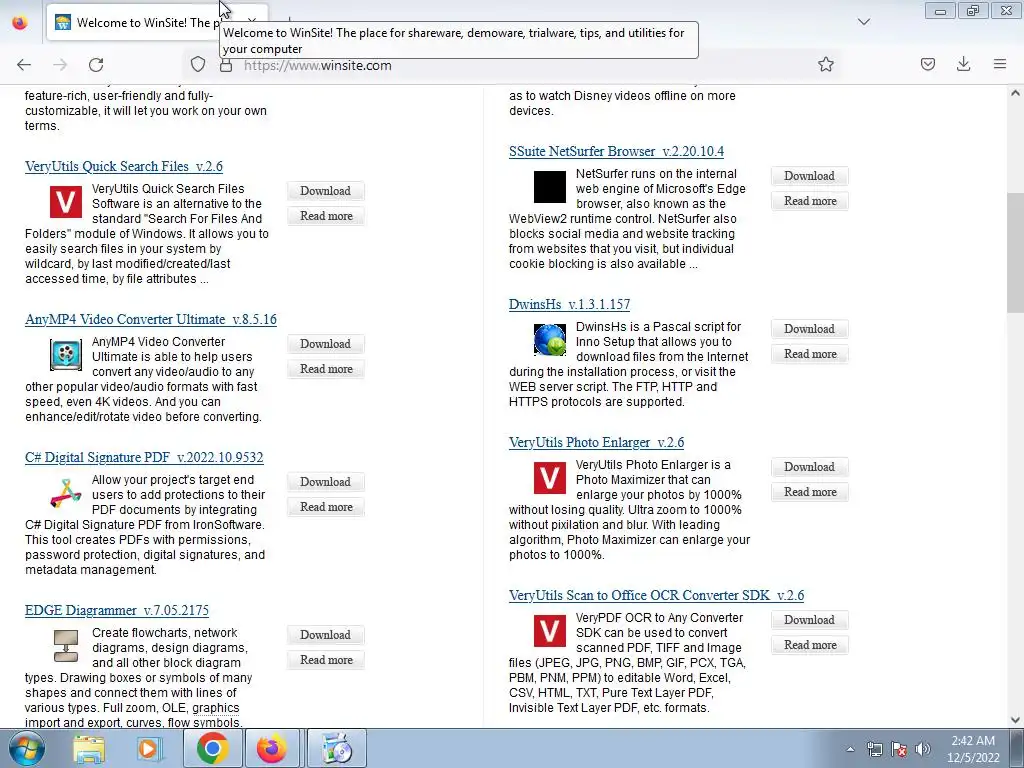This screenshot has height=768, width=1024.
Task: Click the DwinsHs globe download icon
Action: 550,340
